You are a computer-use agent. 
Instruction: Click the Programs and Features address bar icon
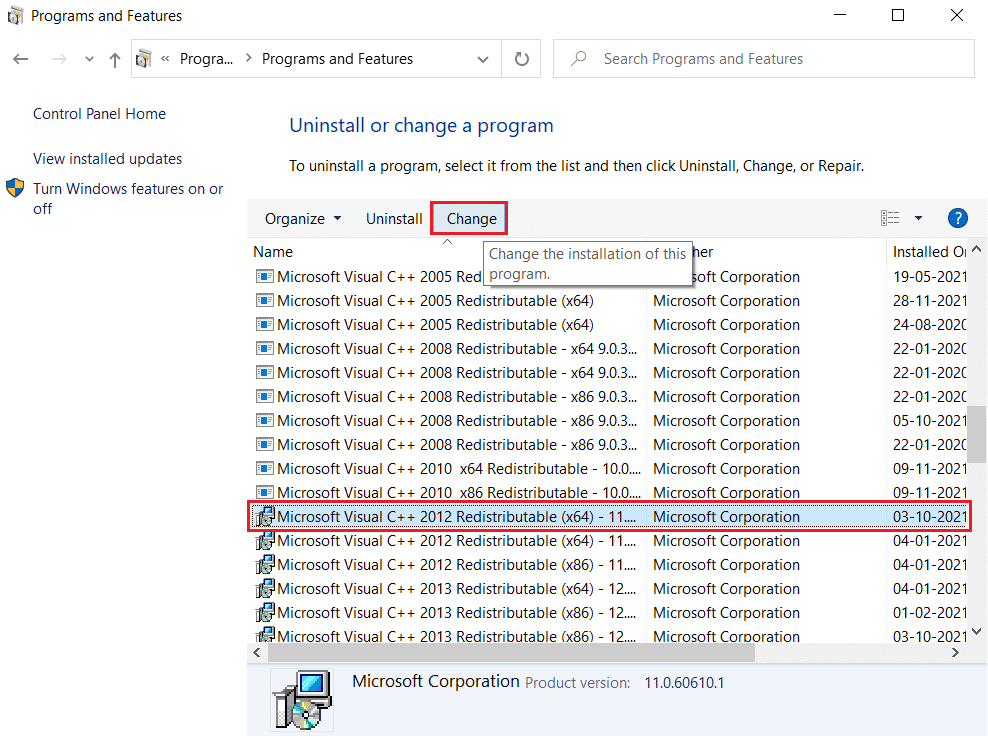point(144,59)
